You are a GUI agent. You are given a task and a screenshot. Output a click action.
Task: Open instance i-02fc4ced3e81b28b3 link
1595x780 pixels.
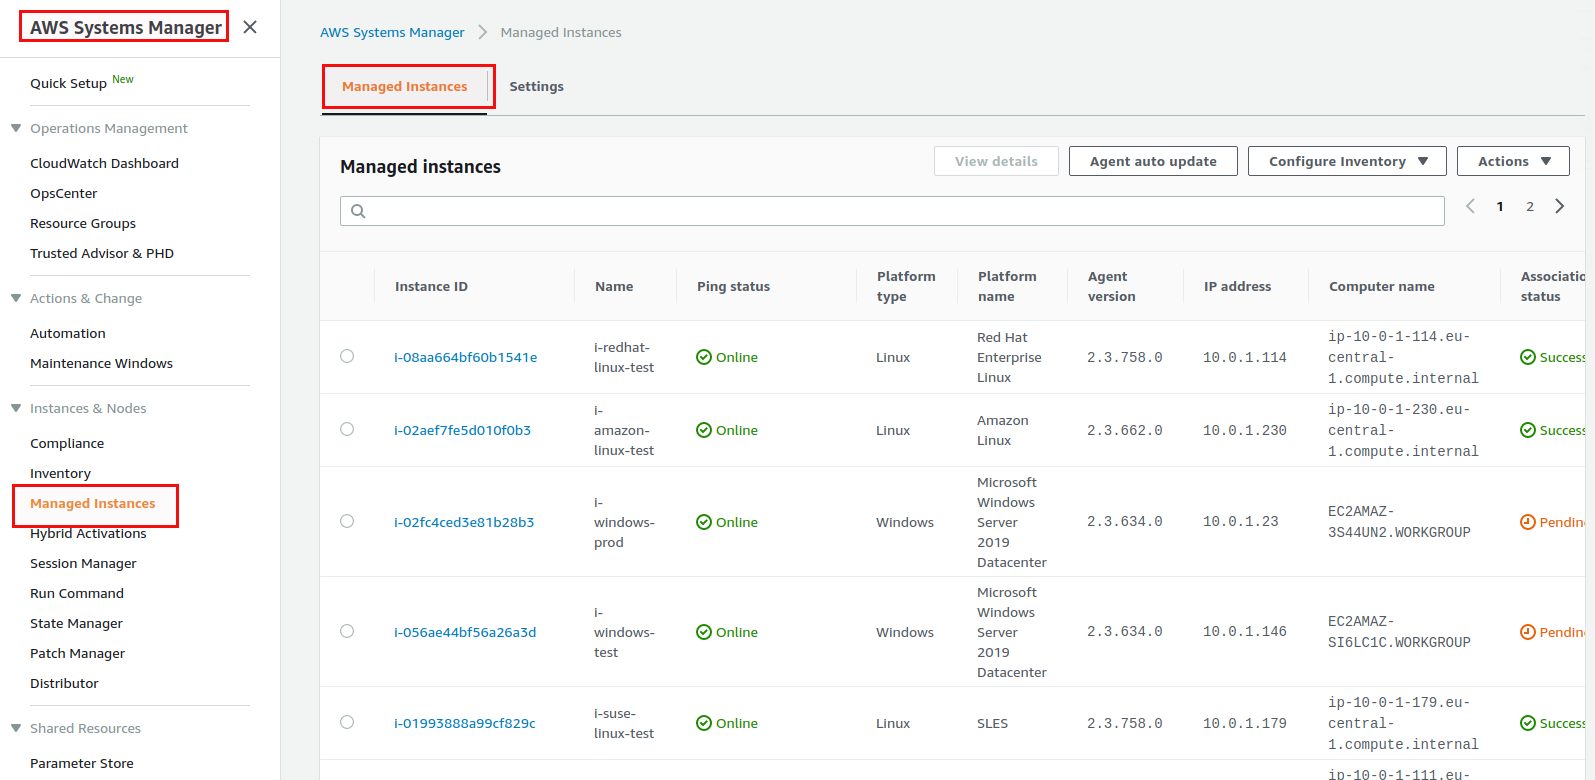(464, 522)
